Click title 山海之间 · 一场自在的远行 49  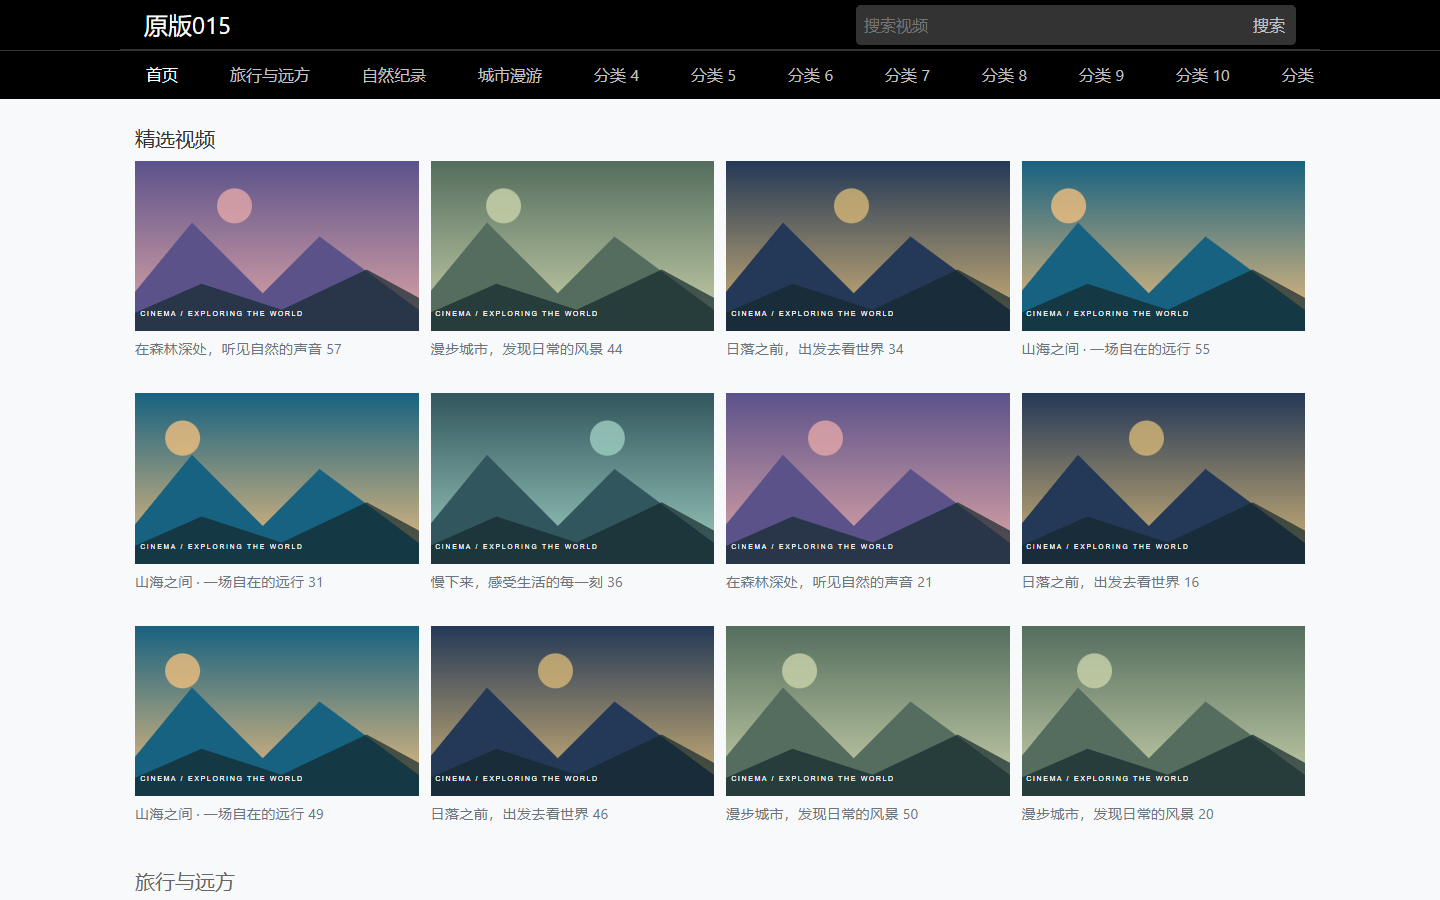pyautogui.click(x=229, y=814)
